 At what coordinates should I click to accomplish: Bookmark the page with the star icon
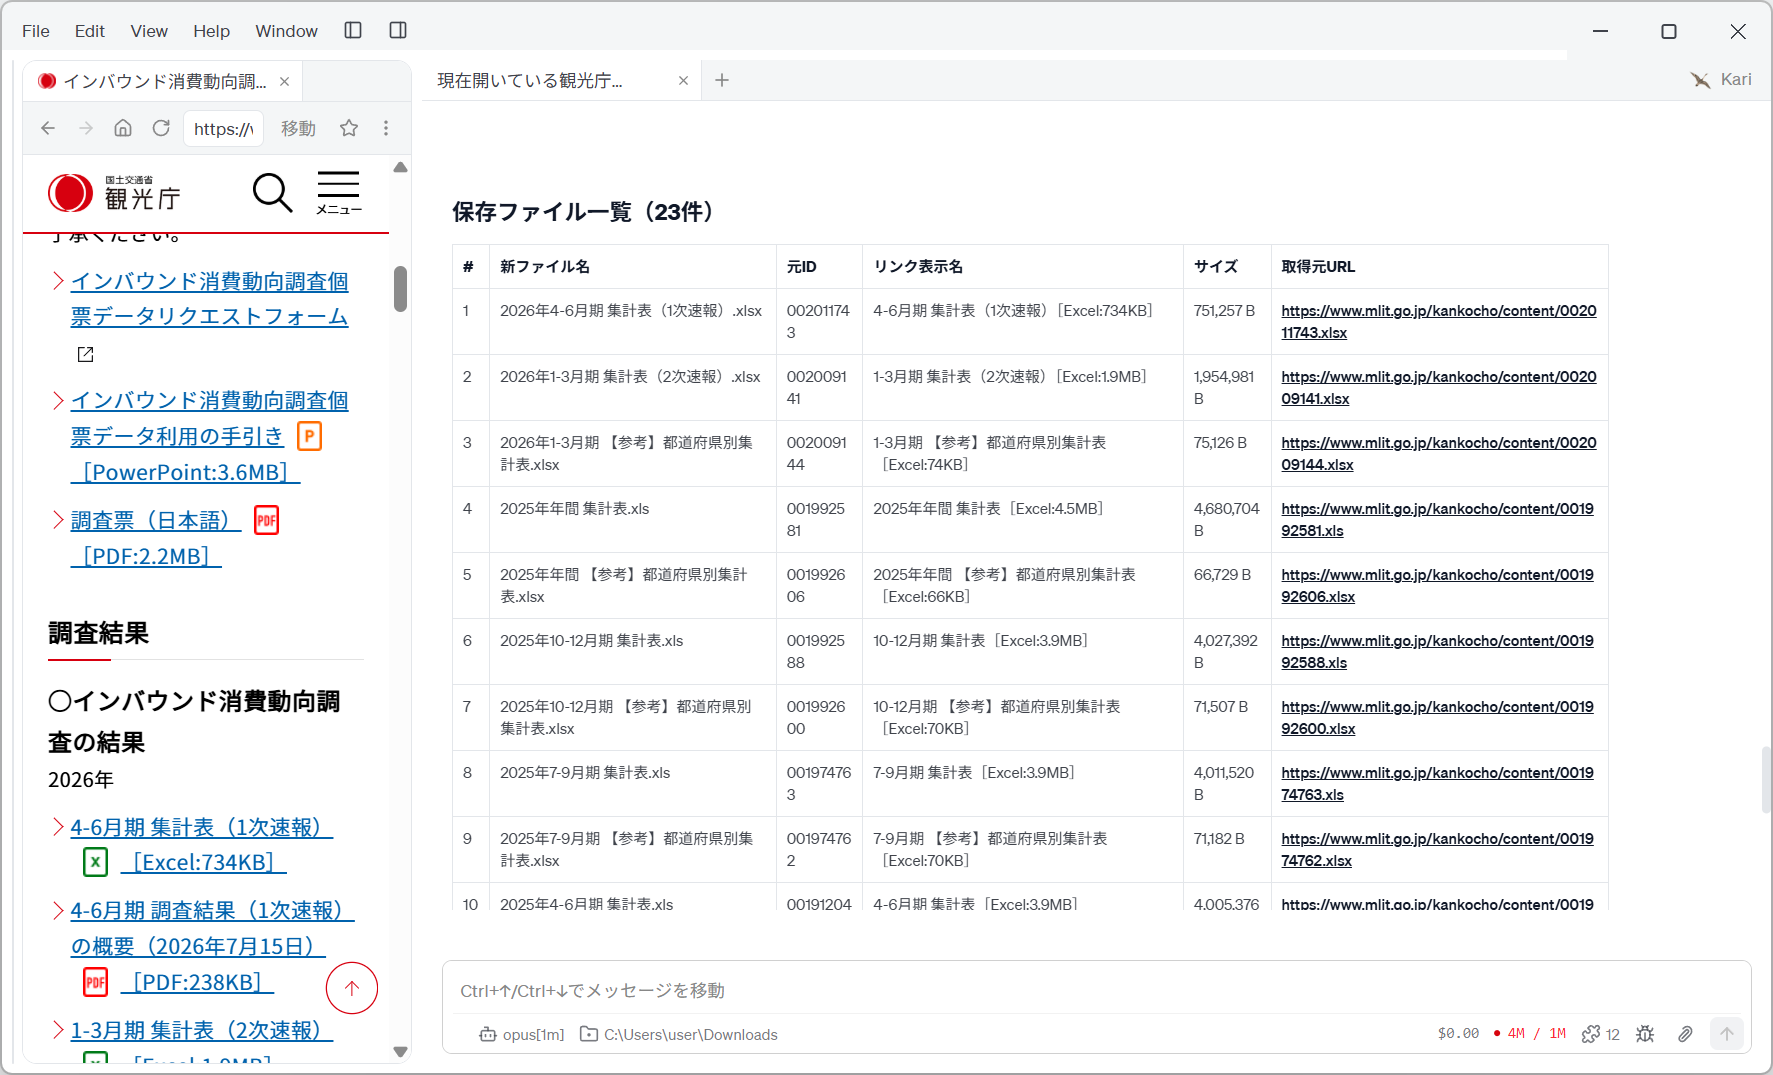point(349,128)
